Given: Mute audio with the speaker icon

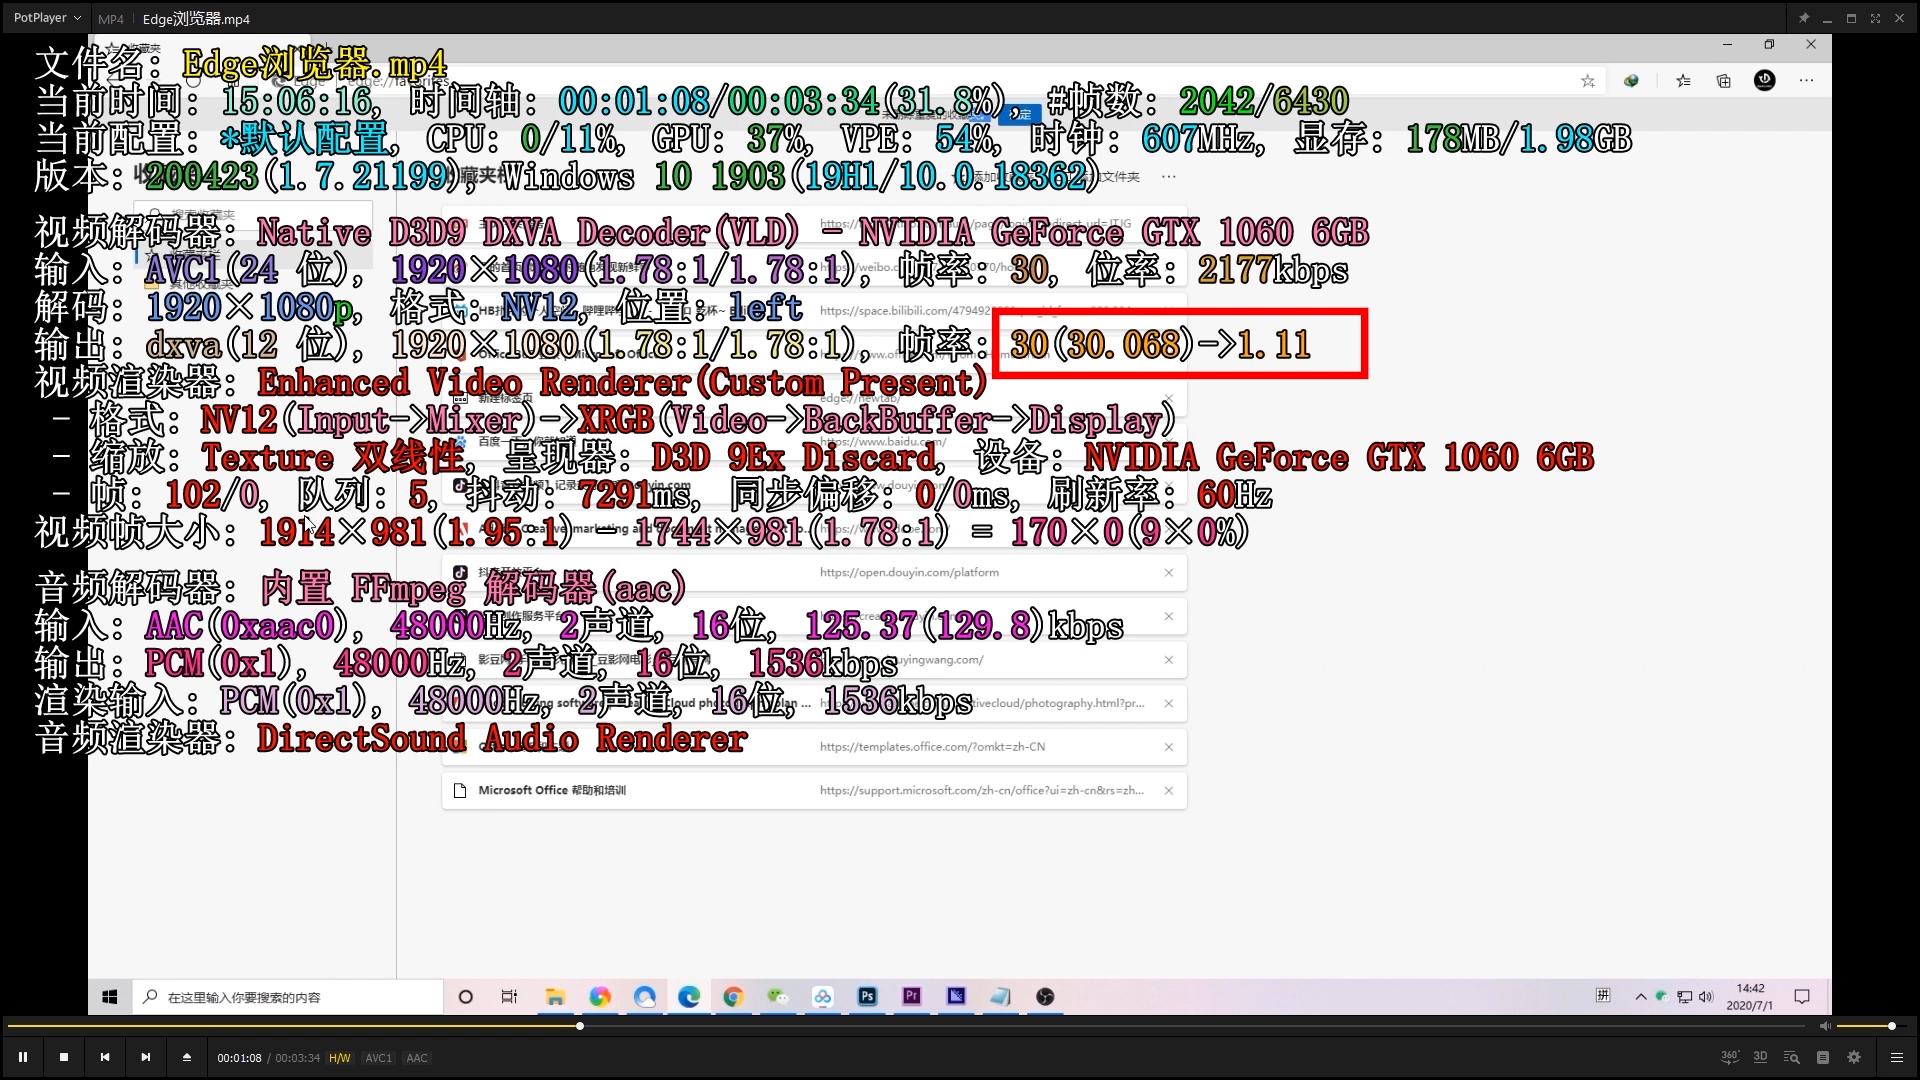Looking at the screenshot, I should click(1825, 1026).
